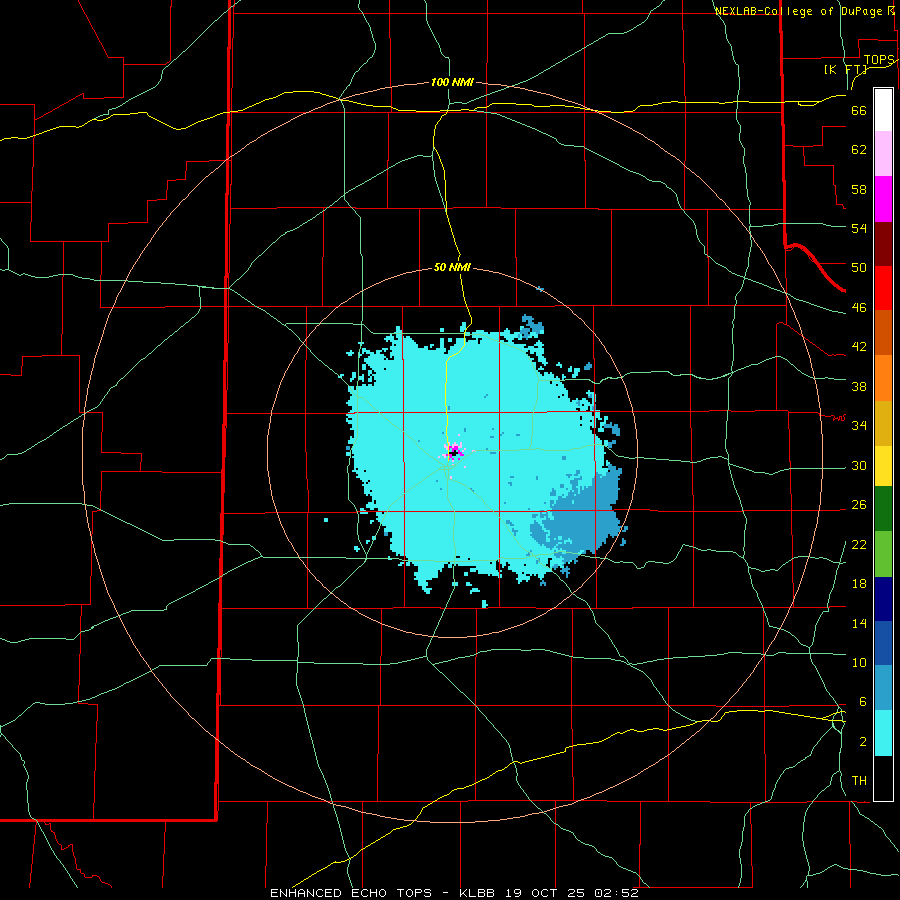The width and height of the screenshot is (900, 900).
Task: Click the '42' legend value
Action: (859, 347)
